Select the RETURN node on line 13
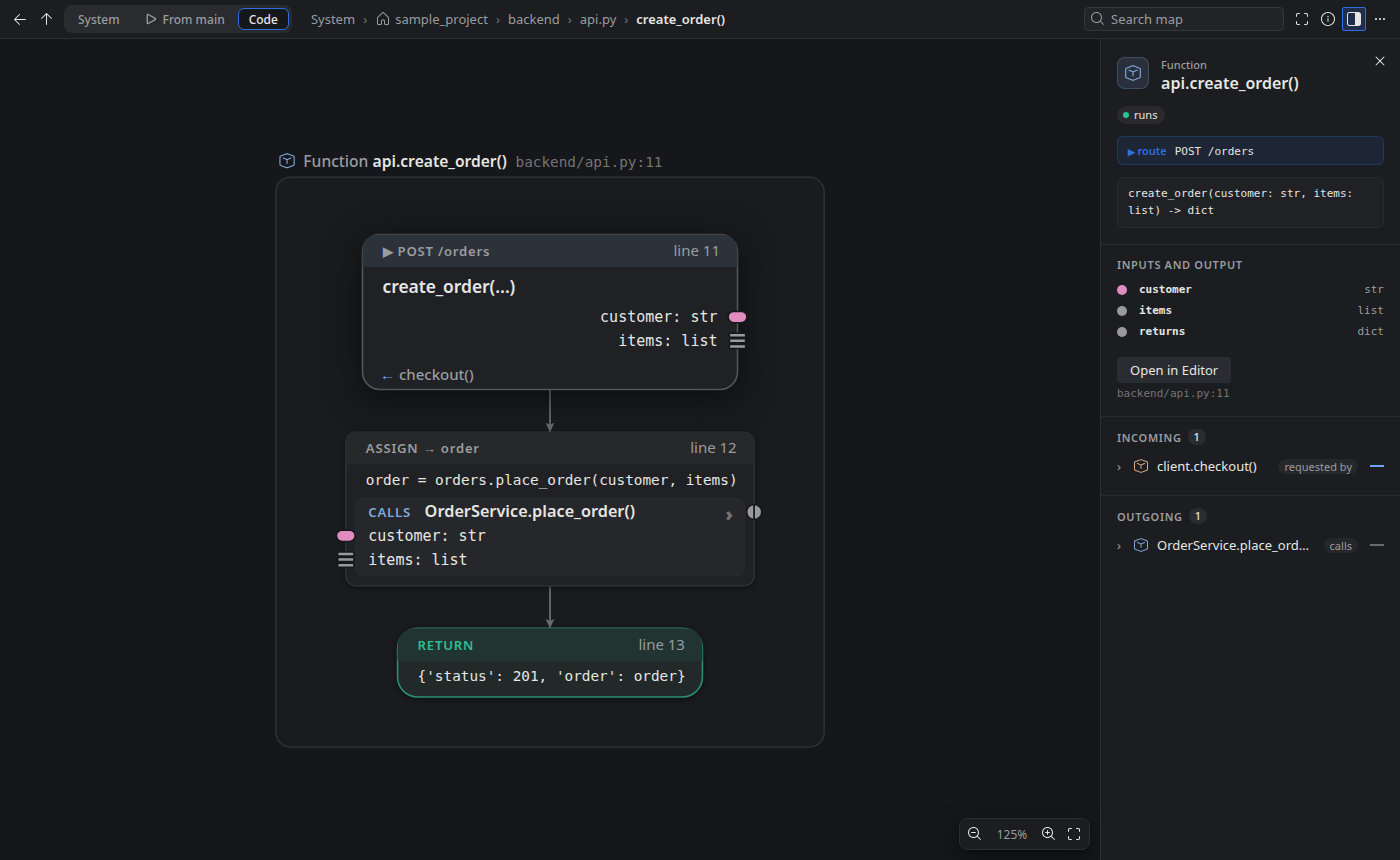This screenshot has width=1400, height=860. coord(550,662)
